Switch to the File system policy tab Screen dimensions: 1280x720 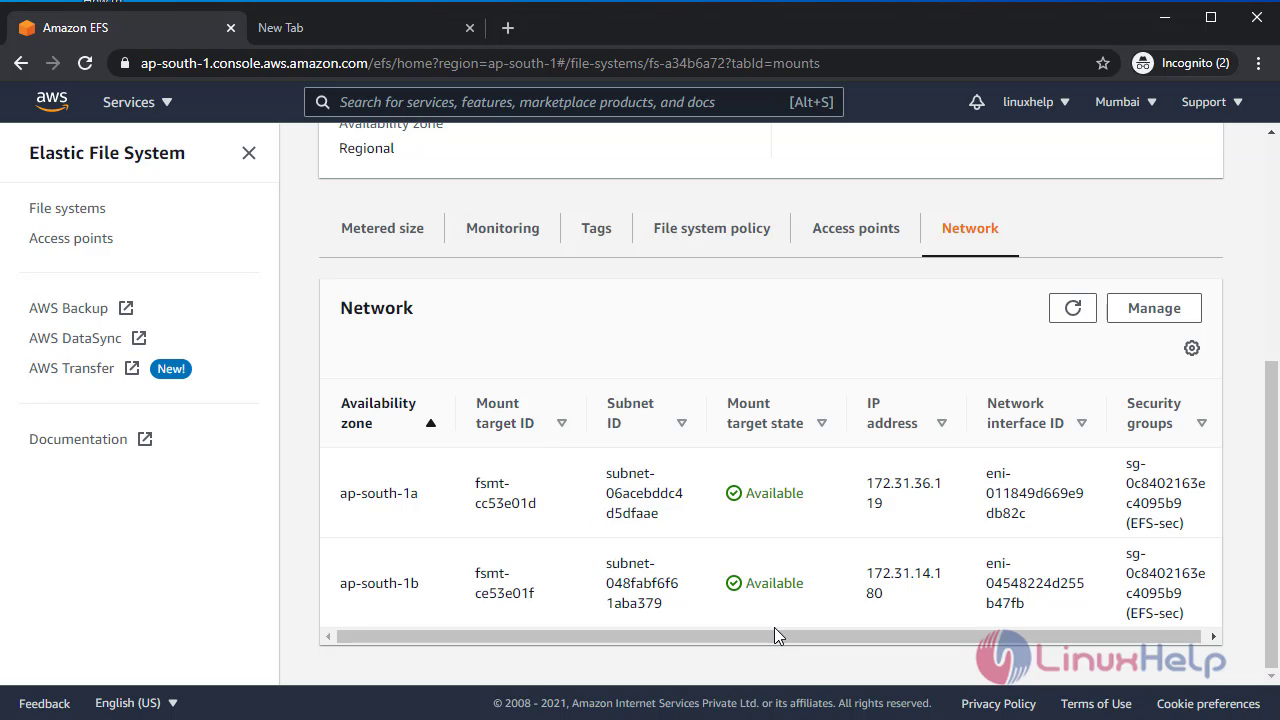[712, 228]
